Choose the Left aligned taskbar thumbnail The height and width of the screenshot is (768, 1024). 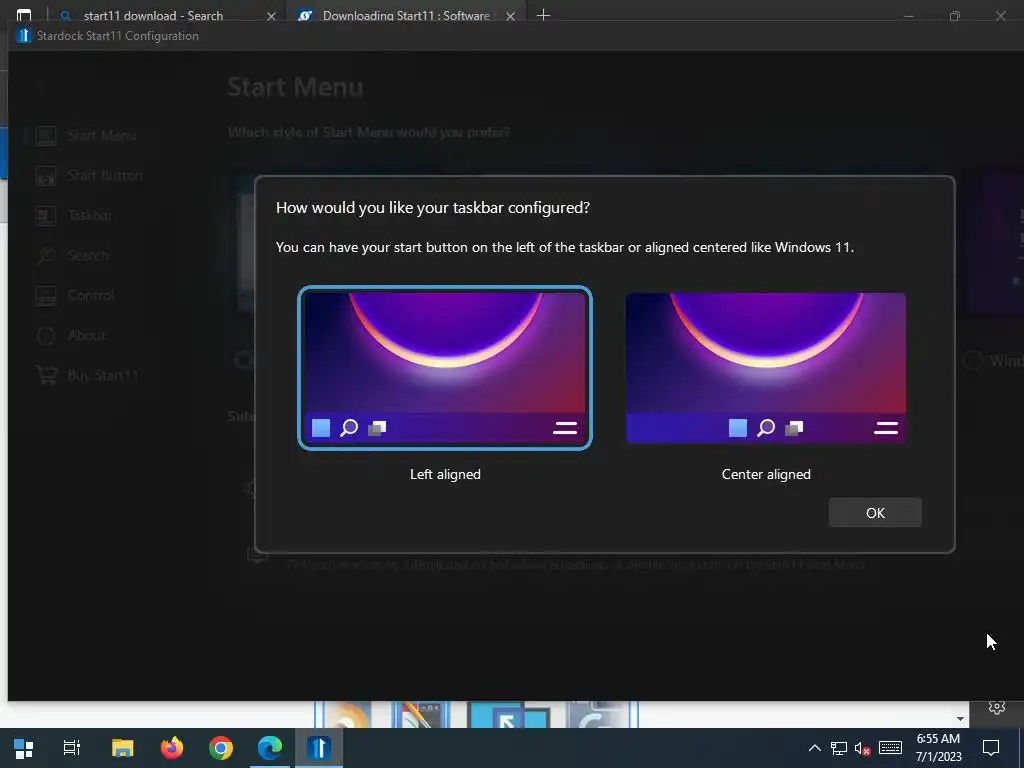[445, 368]
